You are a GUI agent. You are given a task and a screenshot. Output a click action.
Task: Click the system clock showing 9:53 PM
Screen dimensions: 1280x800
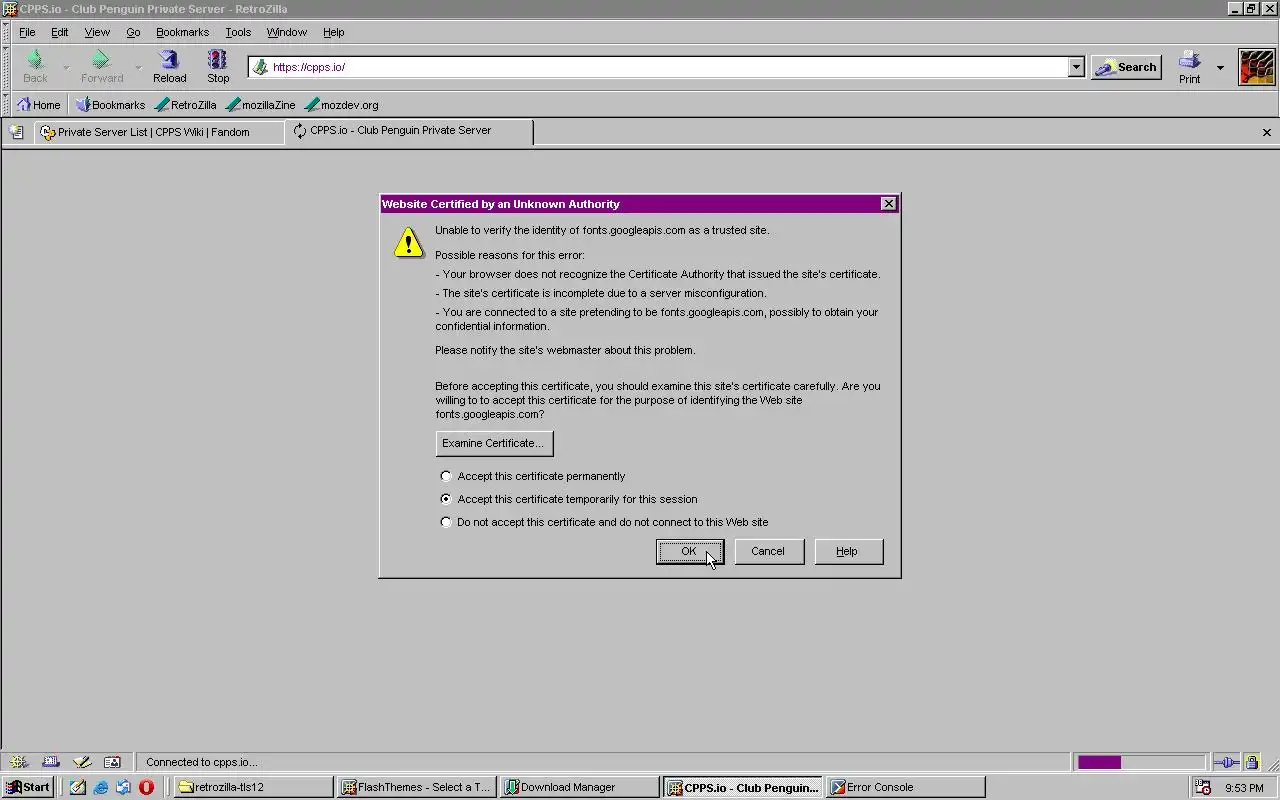(1244, 788)
